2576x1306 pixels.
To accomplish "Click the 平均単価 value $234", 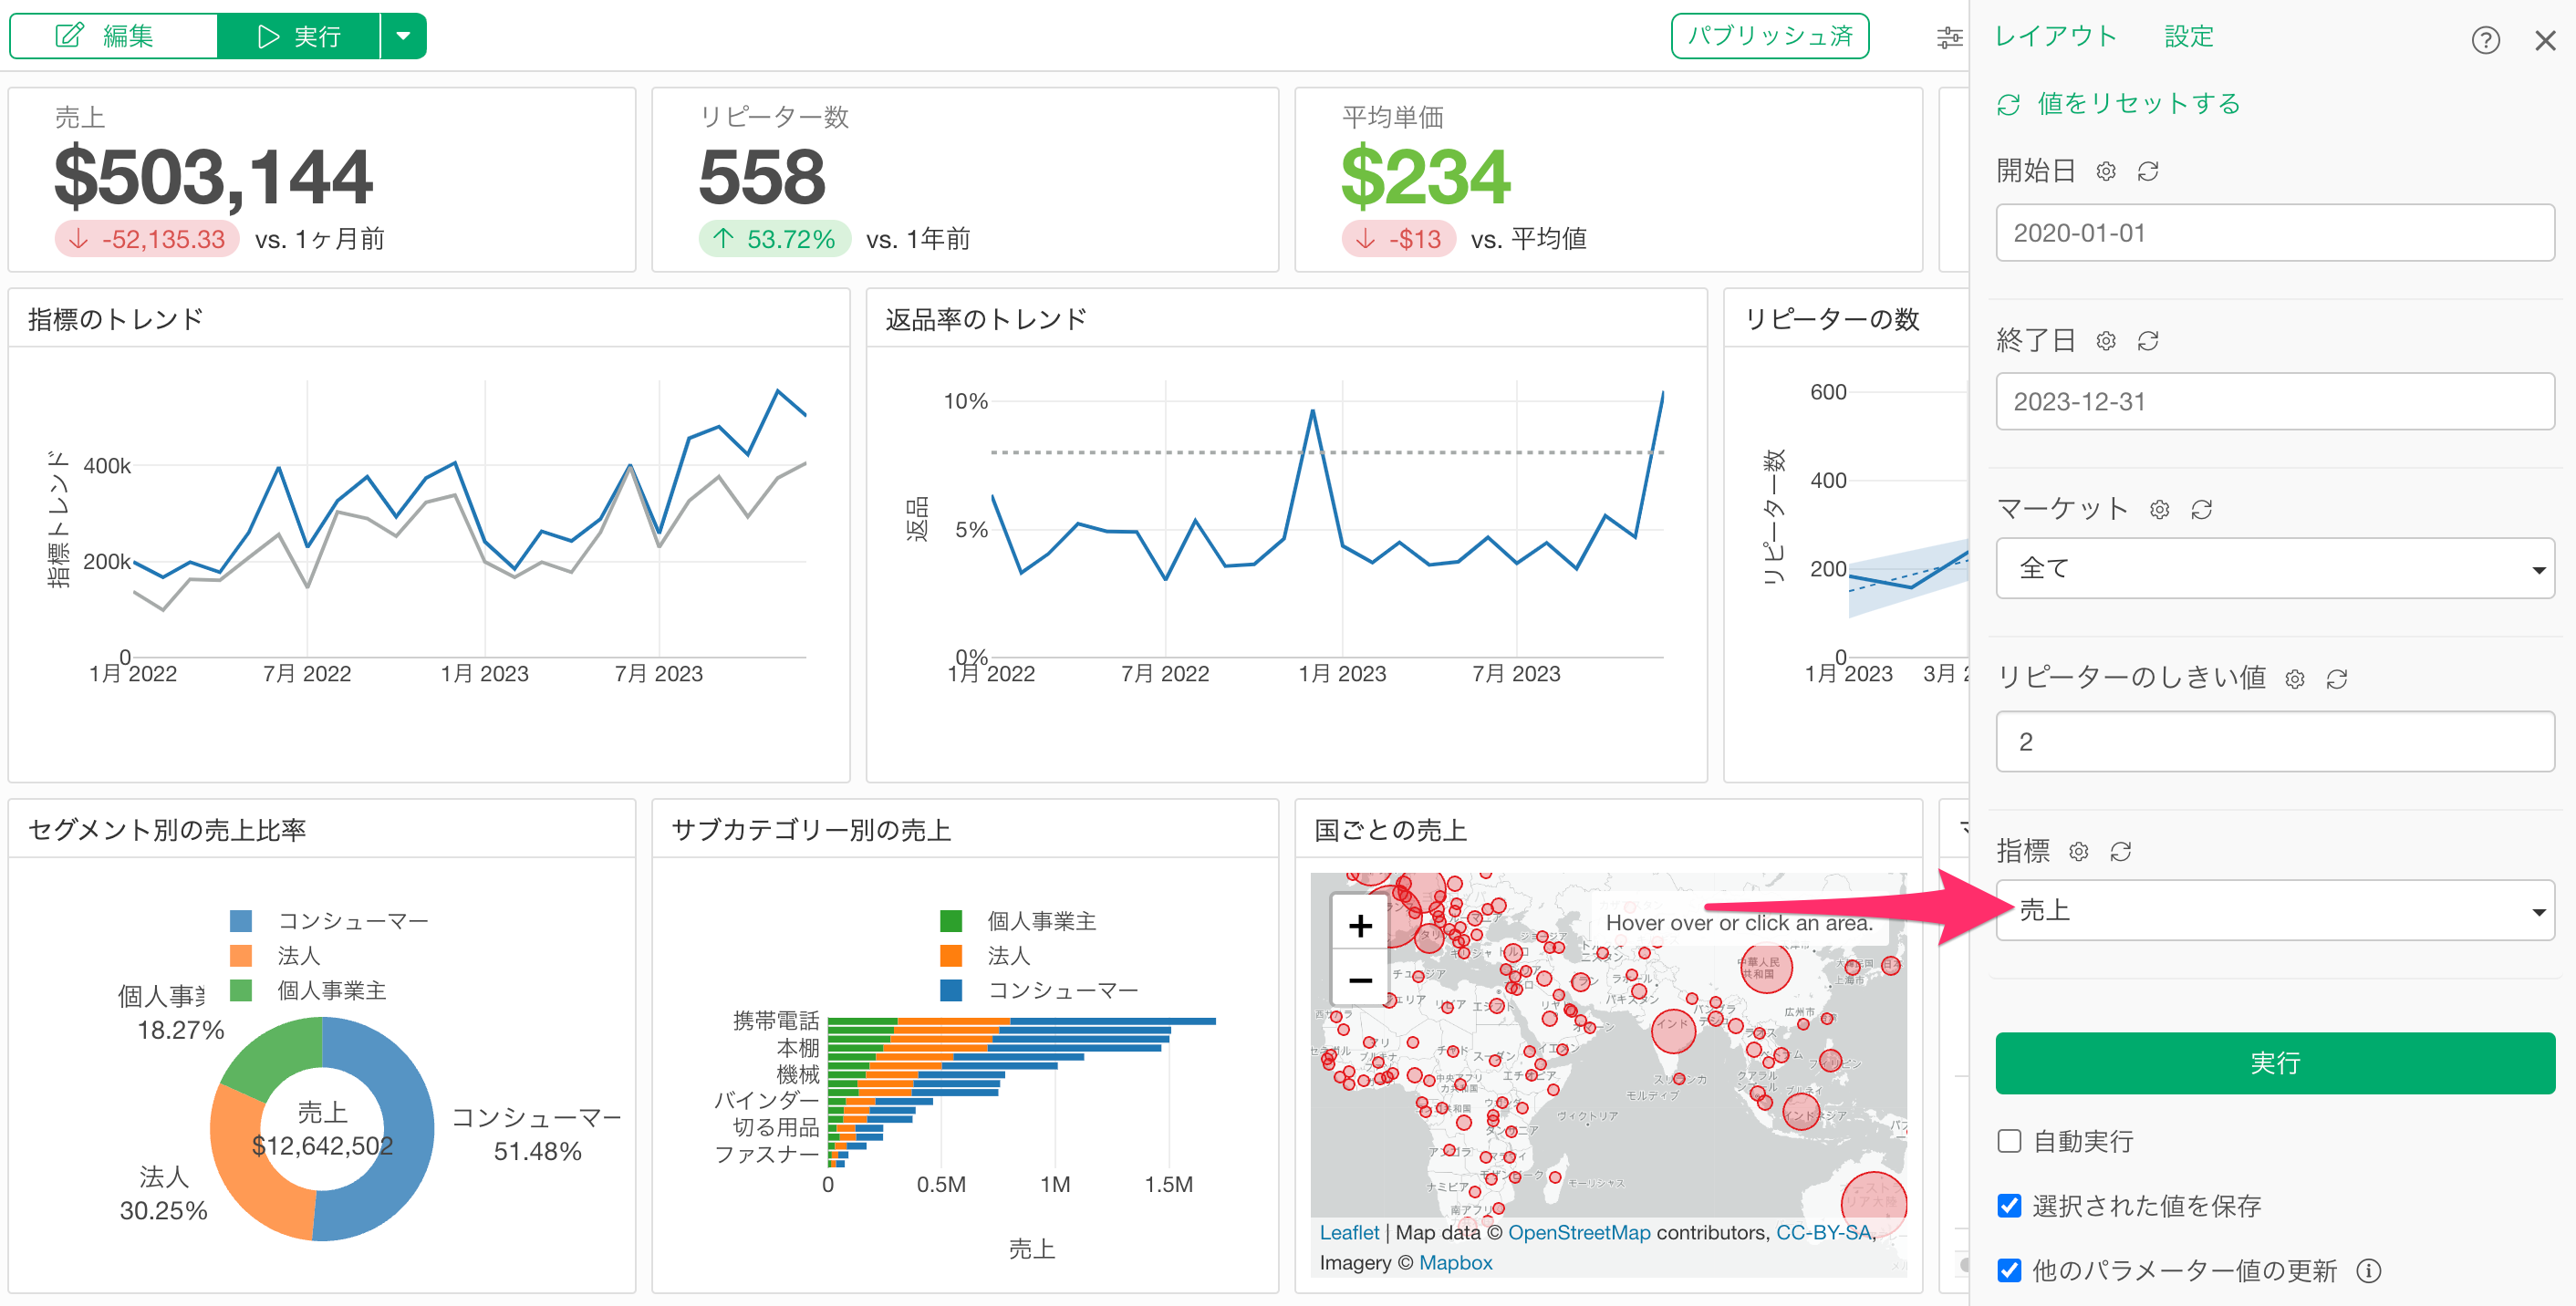I will point(1425,177).
